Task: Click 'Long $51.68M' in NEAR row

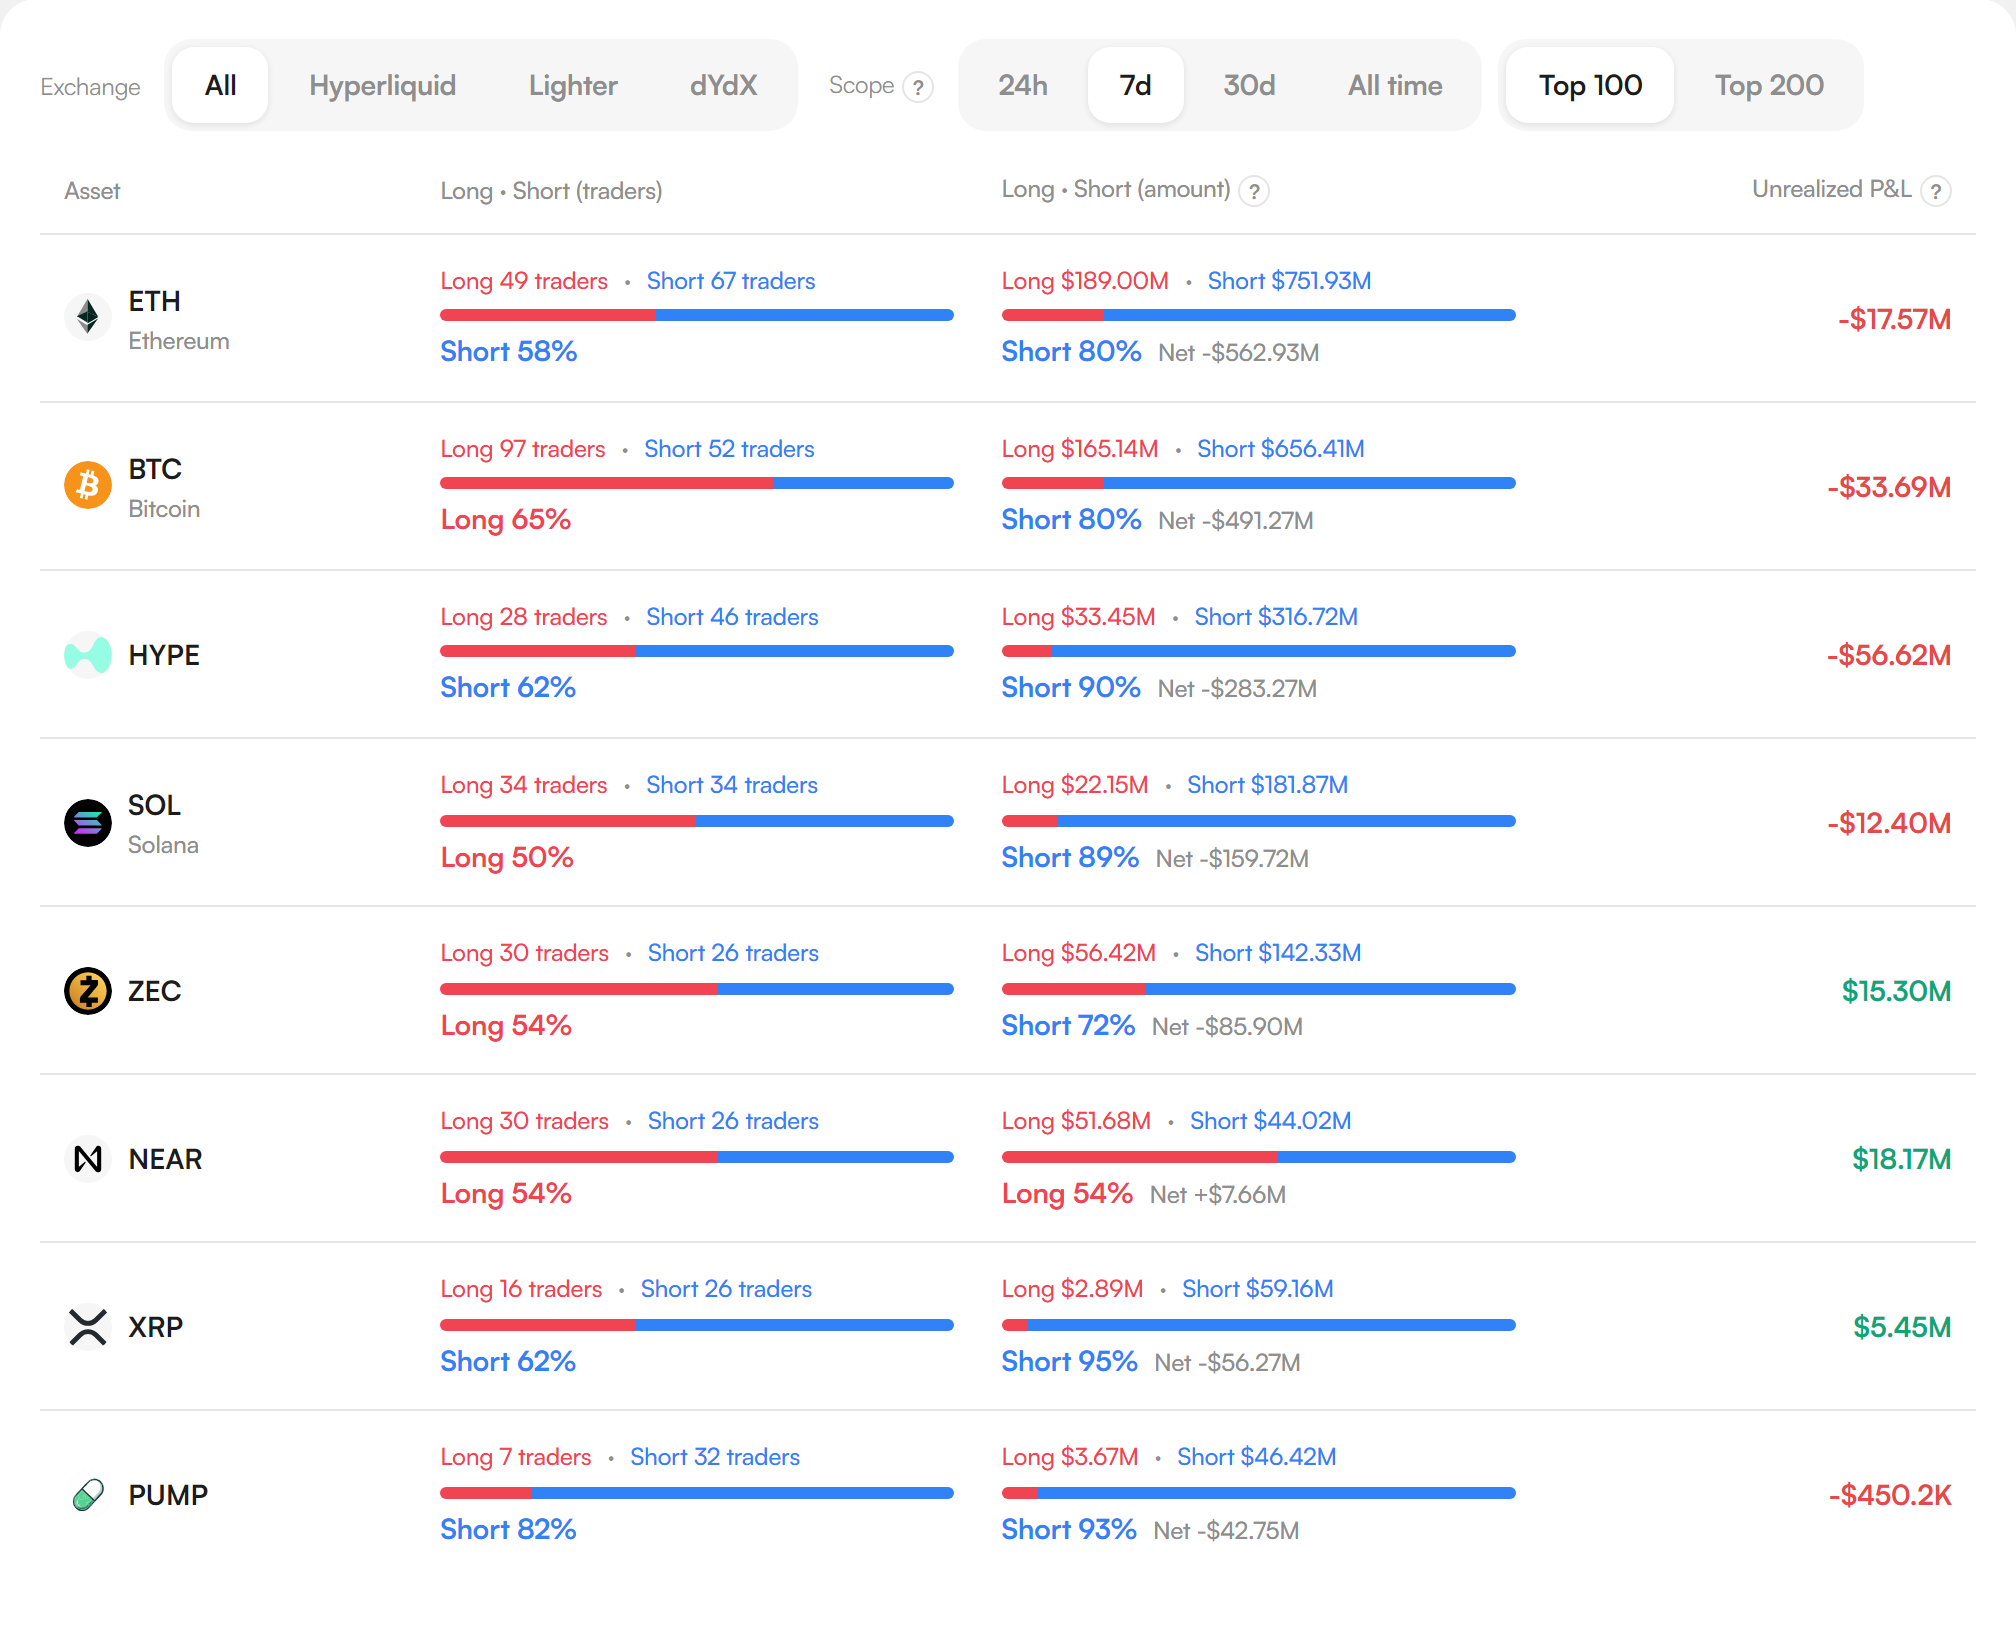Action: (1076, 1121)
